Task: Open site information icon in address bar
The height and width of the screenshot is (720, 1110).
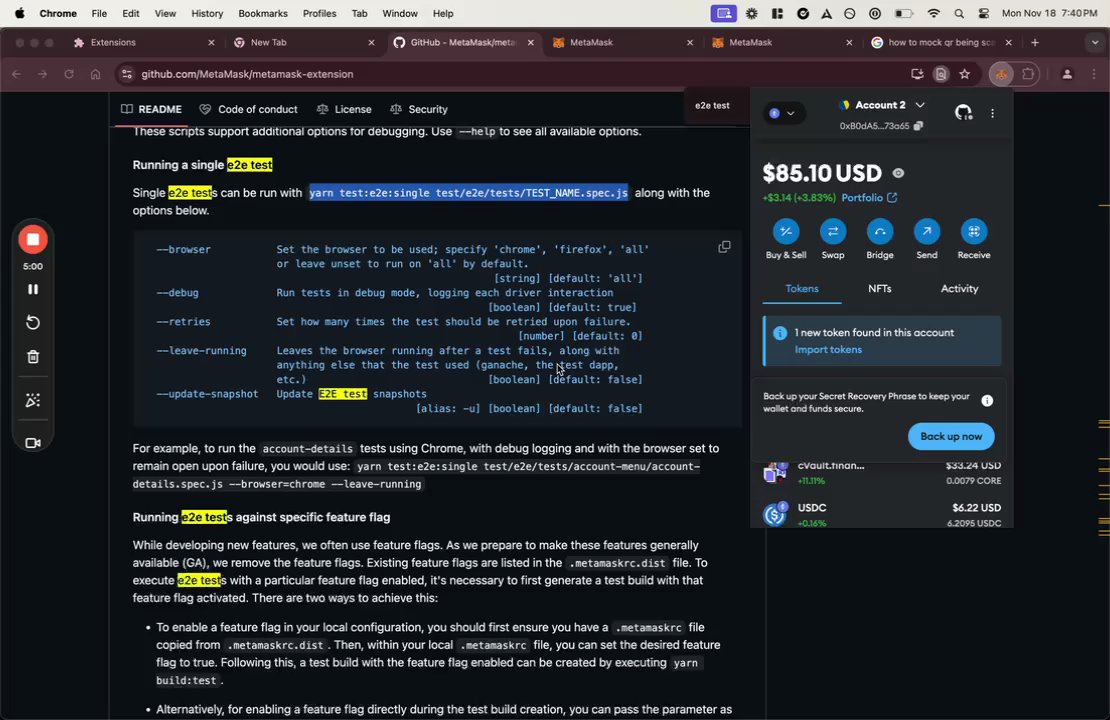Action: 127,74
